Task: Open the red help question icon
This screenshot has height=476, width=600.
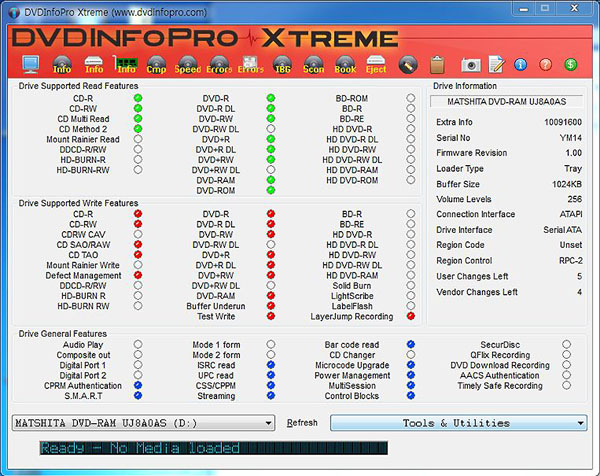Action: coord(545,64)
